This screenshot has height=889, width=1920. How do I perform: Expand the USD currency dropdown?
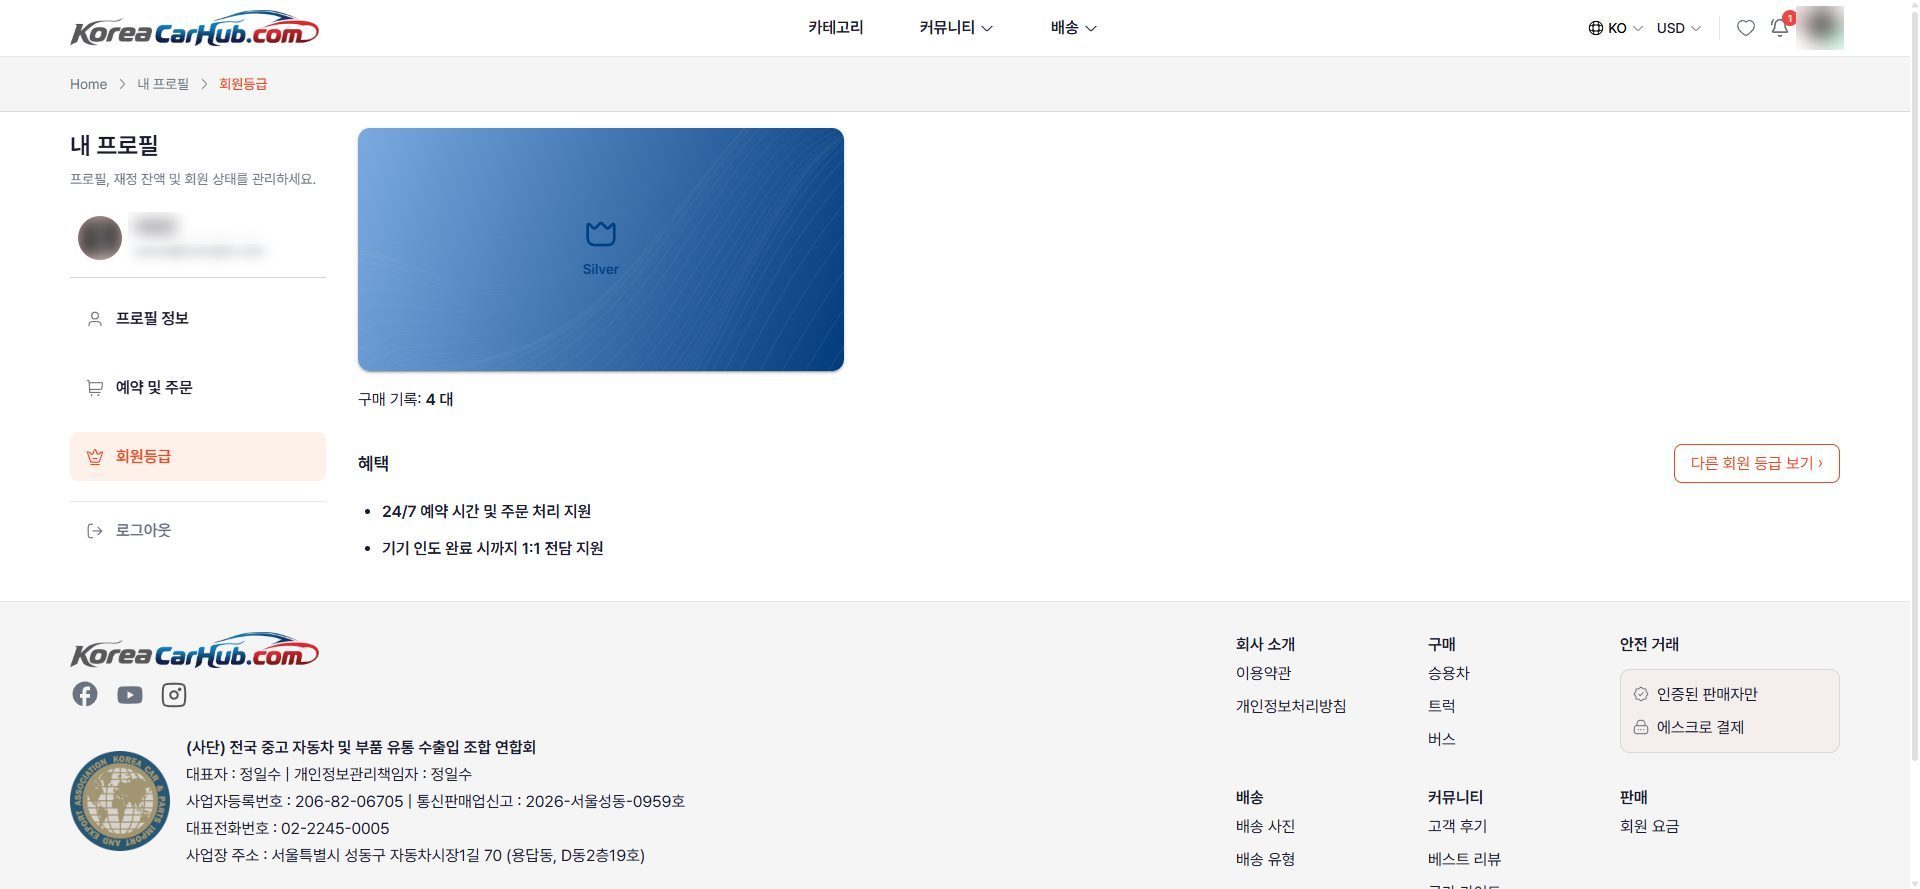(1678, 28)
